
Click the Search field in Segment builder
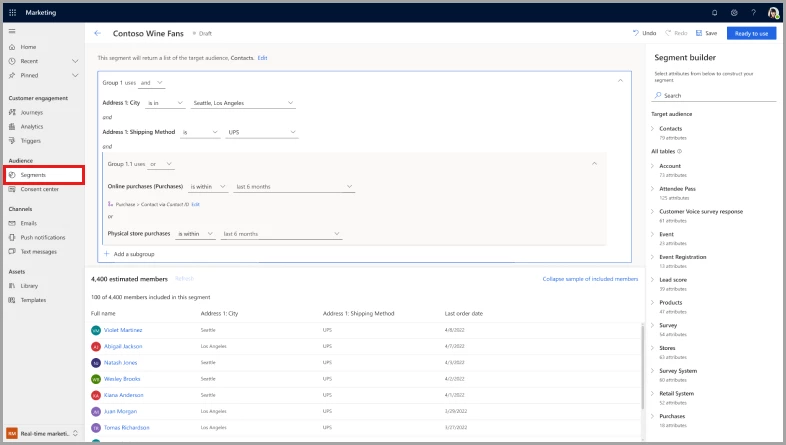tap(714, 95)
